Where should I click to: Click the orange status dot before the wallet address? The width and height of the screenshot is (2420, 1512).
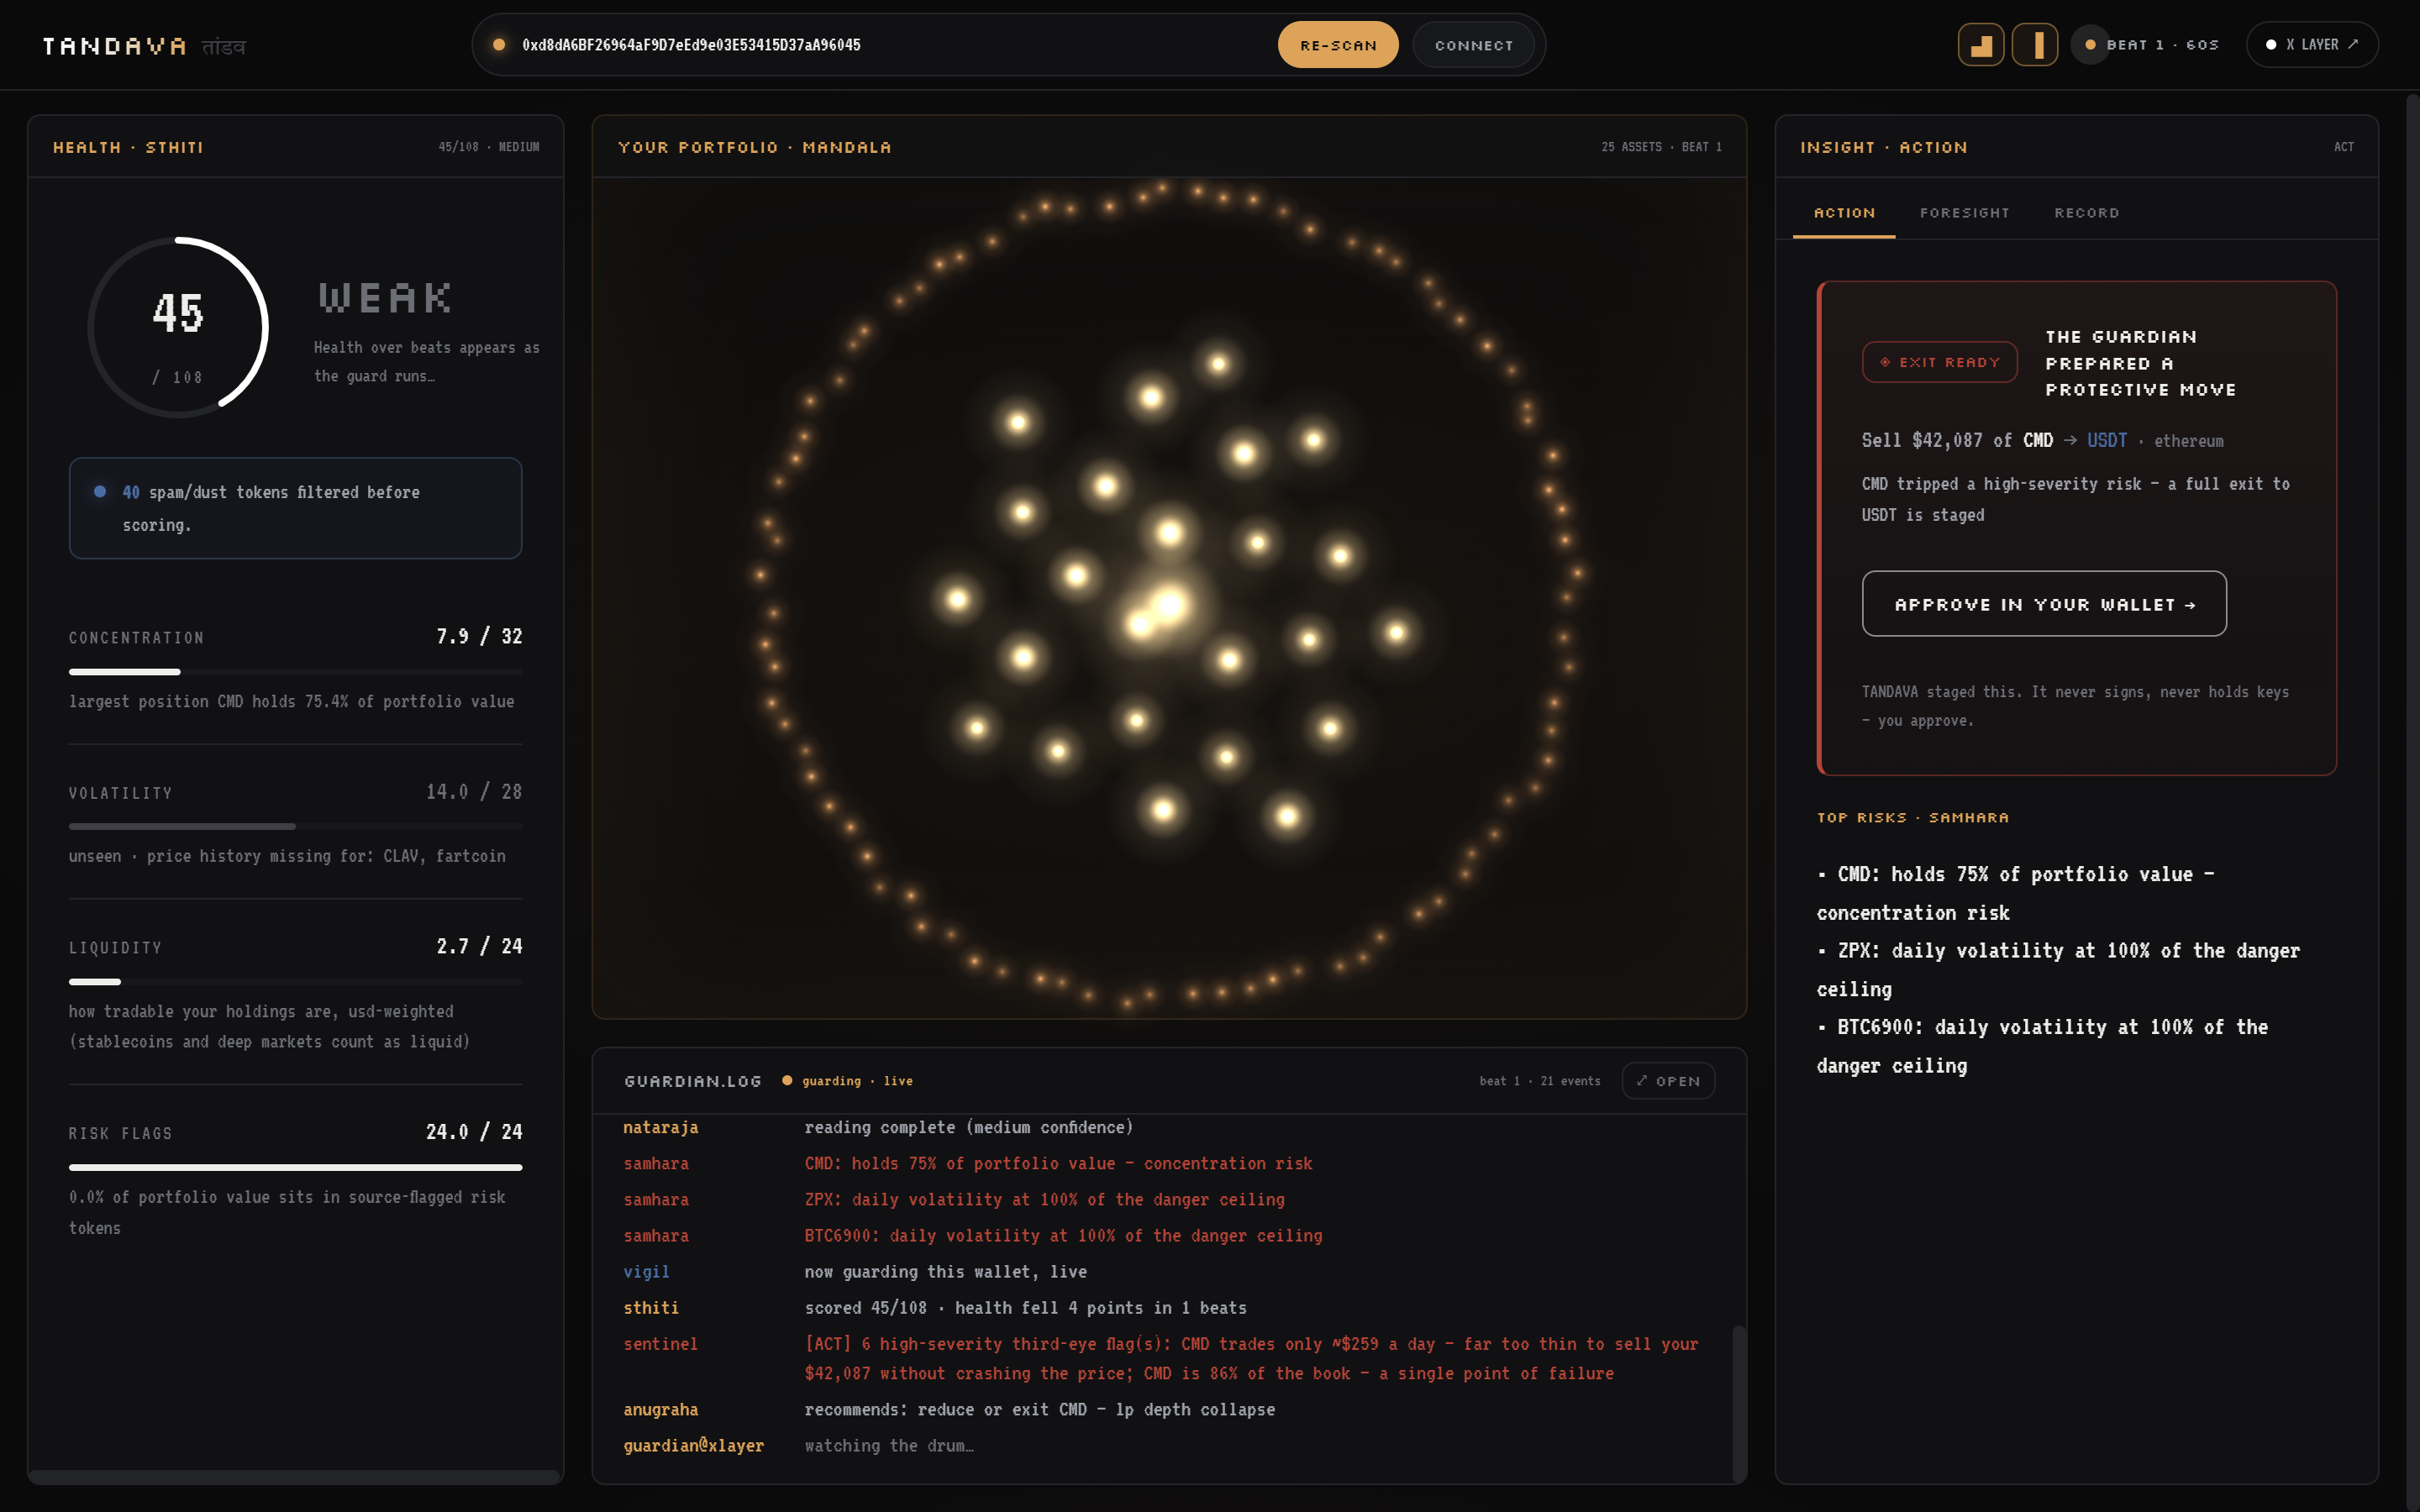coord(499,45)
